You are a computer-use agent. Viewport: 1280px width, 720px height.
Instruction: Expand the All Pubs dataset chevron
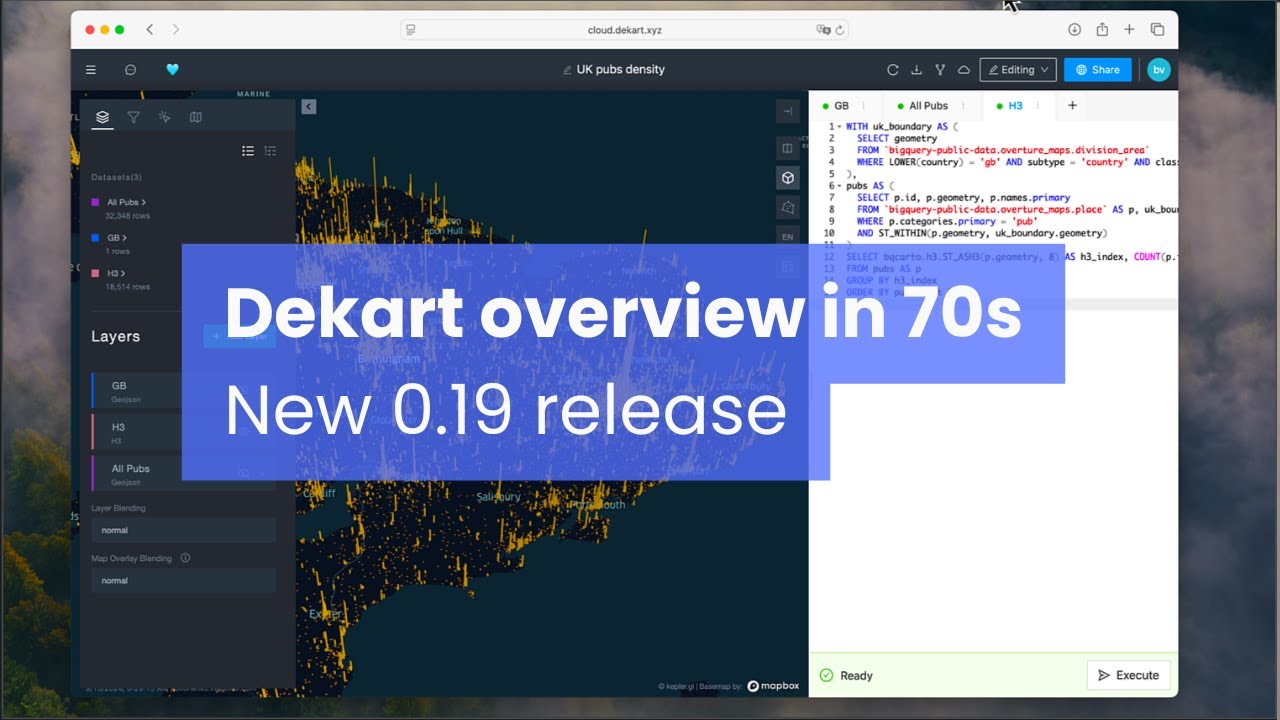pos(144,203)
